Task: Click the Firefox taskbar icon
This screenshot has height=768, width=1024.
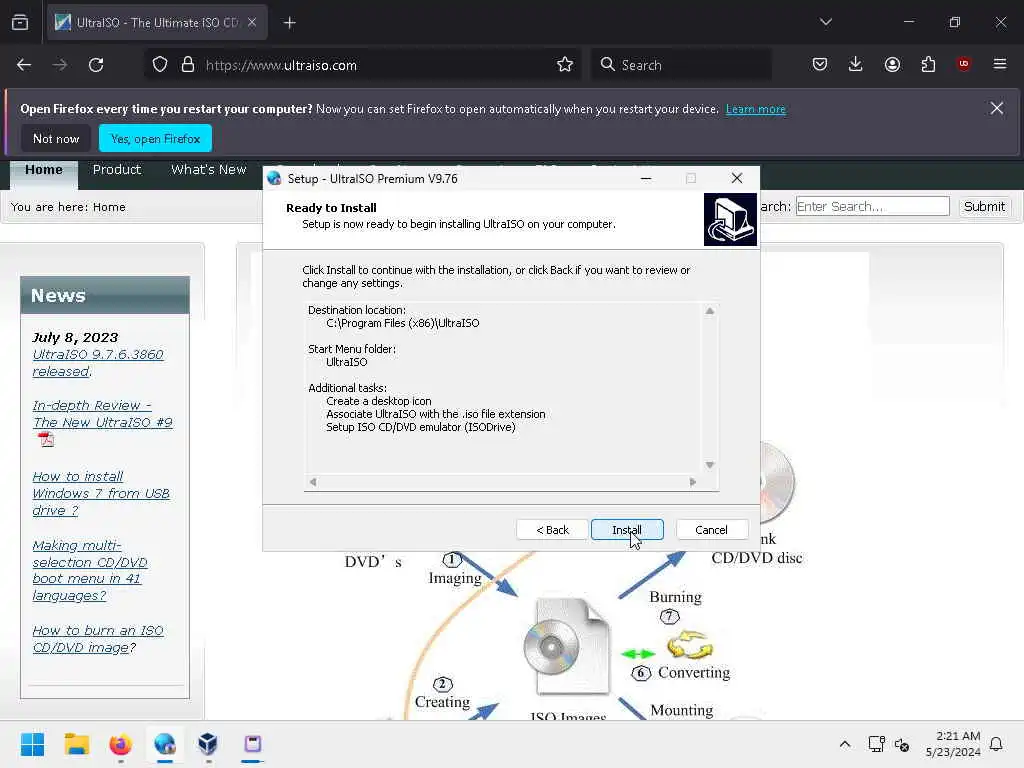Action: tap(120, 744)
